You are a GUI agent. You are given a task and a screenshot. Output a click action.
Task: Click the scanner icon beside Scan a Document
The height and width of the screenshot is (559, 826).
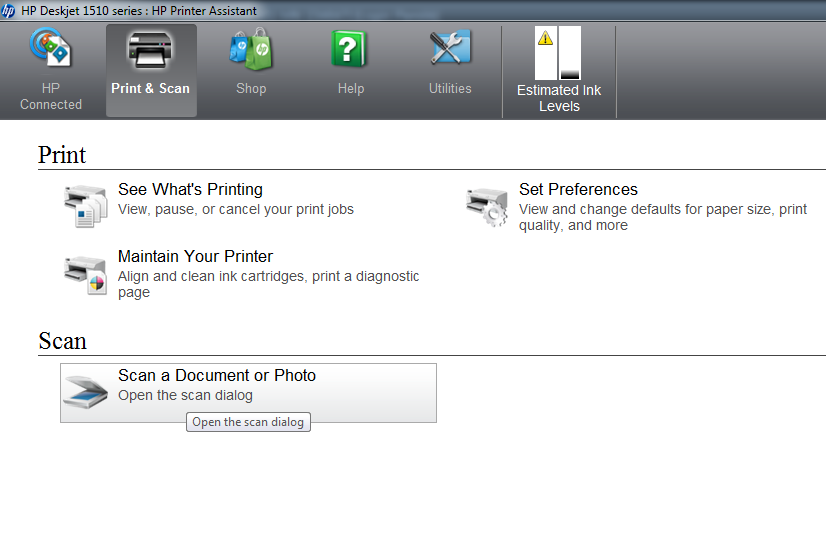coord(85,393)
